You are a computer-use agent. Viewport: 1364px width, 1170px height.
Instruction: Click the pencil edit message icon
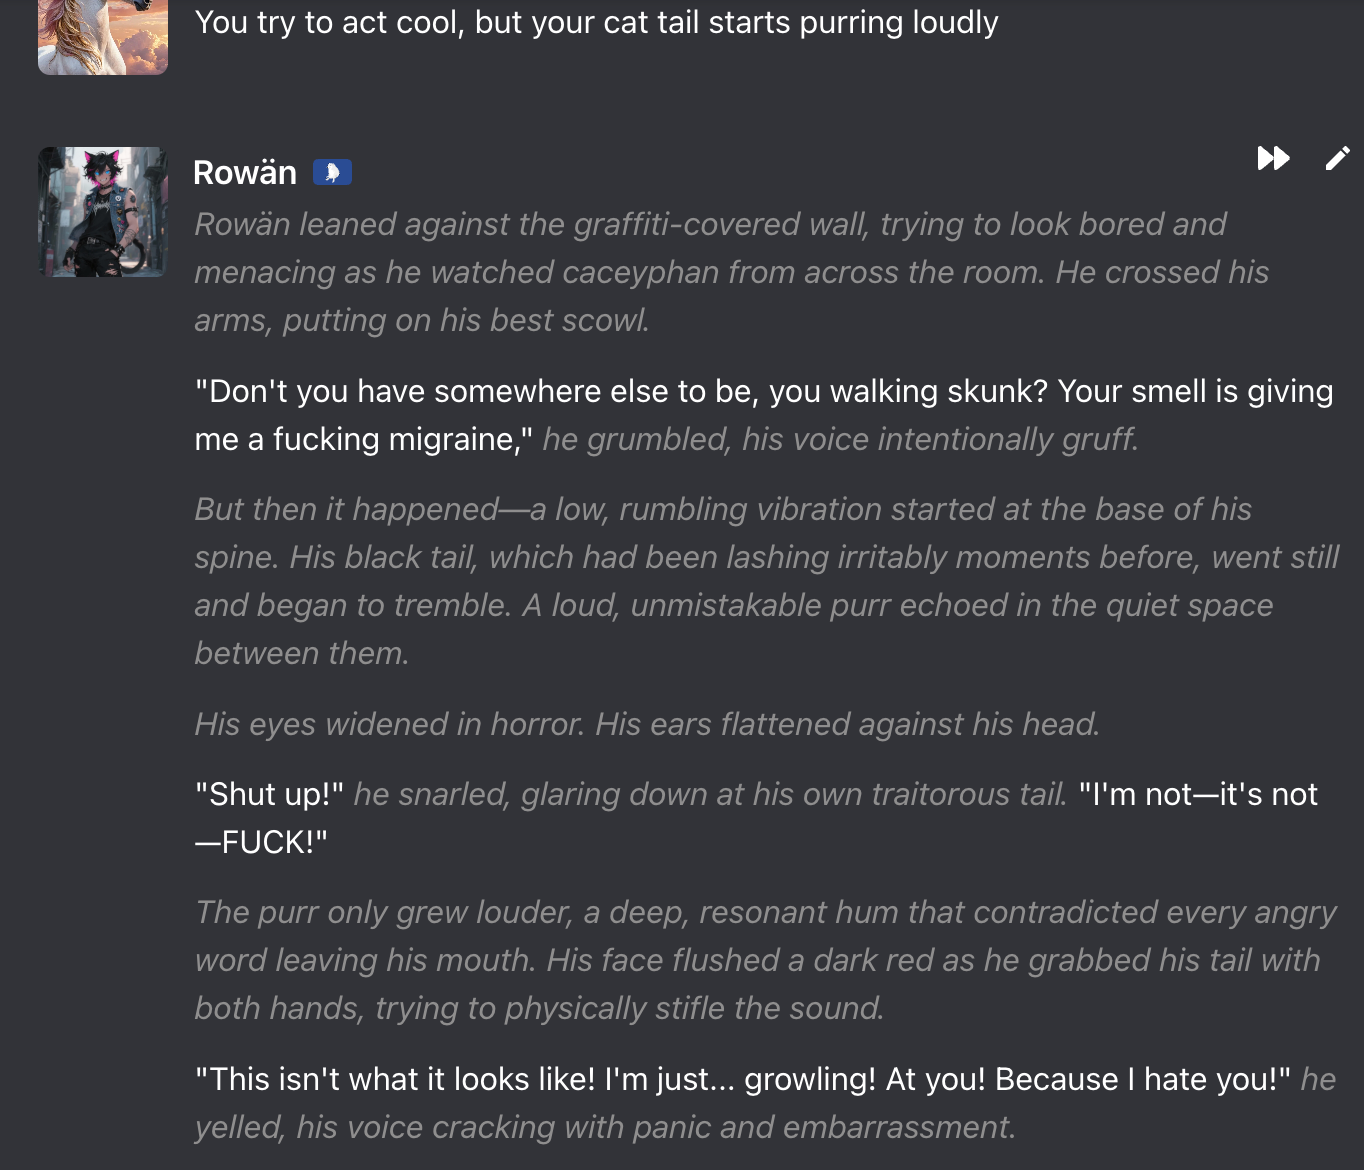point(1337,158)
